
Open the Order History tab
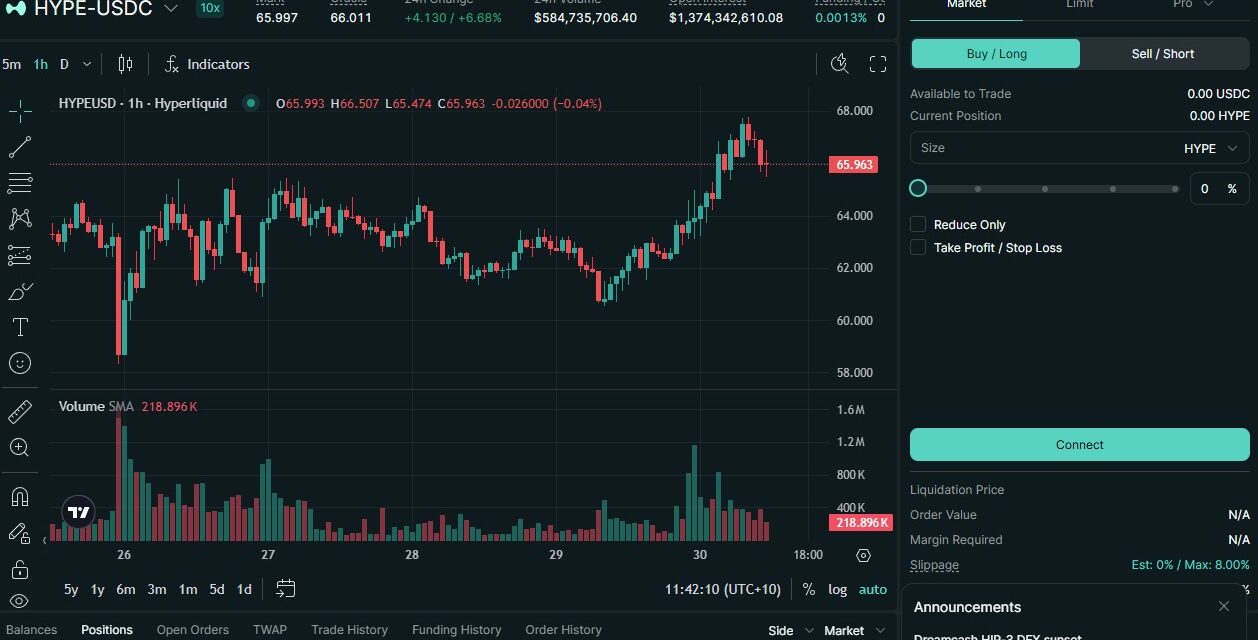[564, 630]
